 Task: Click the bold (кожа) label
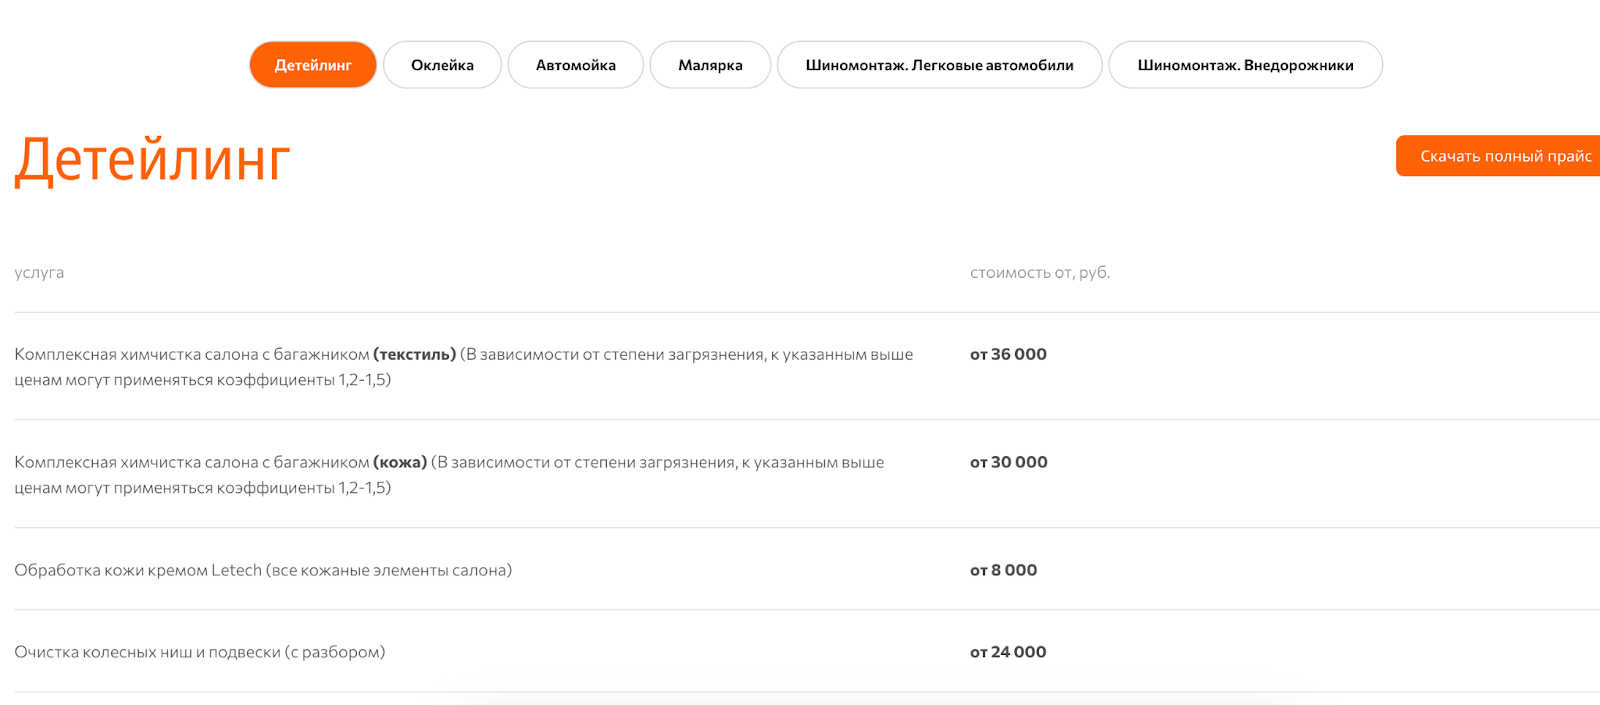(400, 463)
